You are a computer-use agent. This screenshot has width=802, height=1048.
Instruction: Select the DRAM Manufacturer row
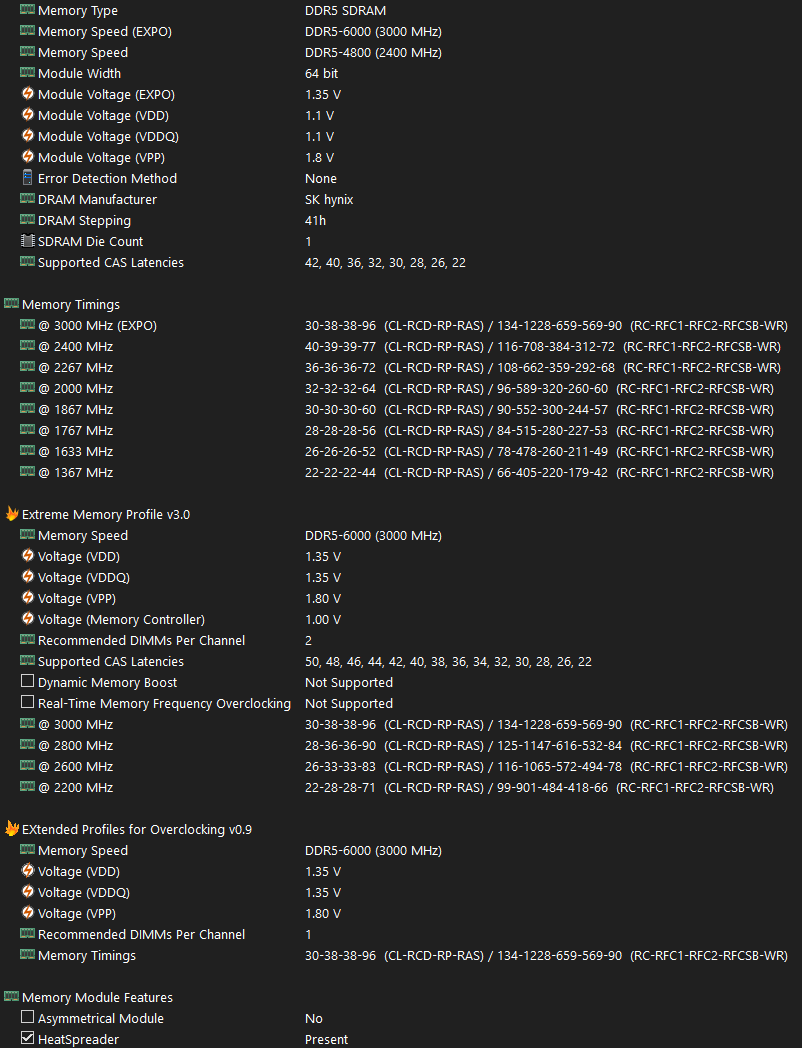point(97,199)
